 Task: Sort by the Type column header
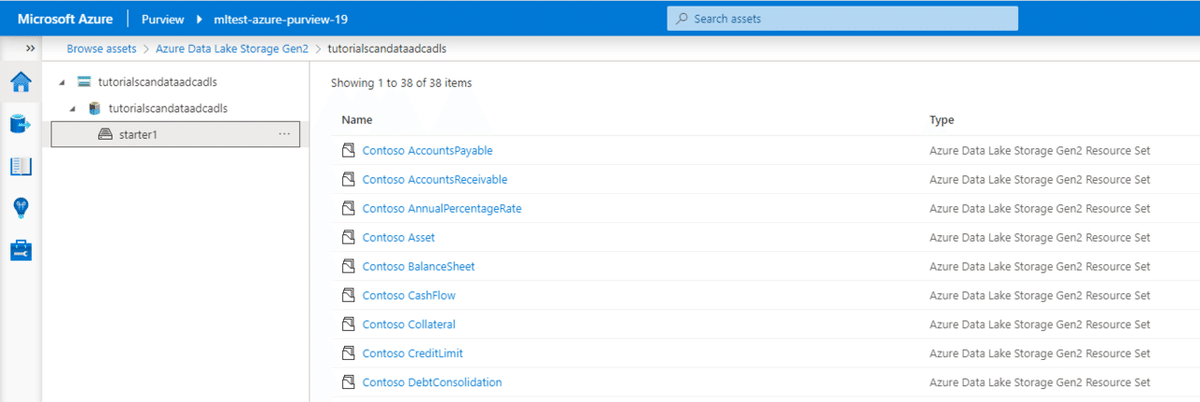pyautogui.click(x=942, y=120)
